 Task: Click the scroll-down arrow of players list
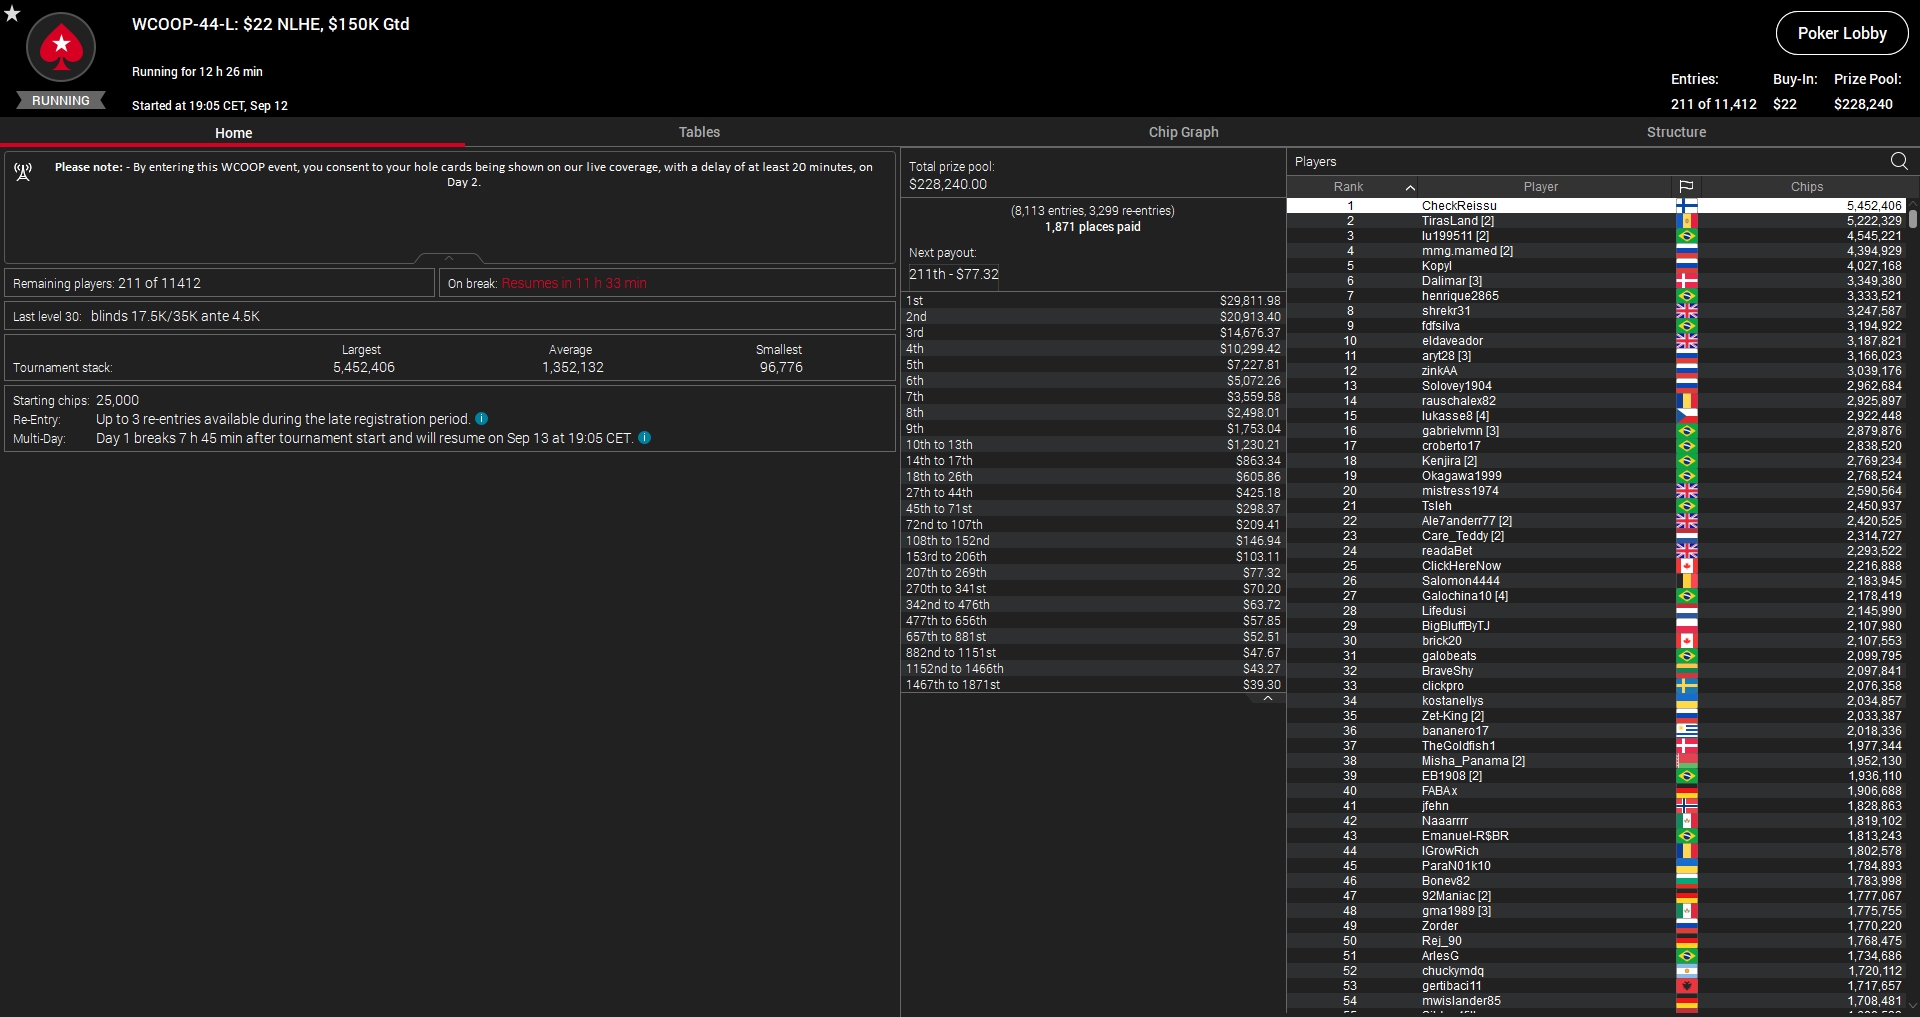(1913, 1006)
